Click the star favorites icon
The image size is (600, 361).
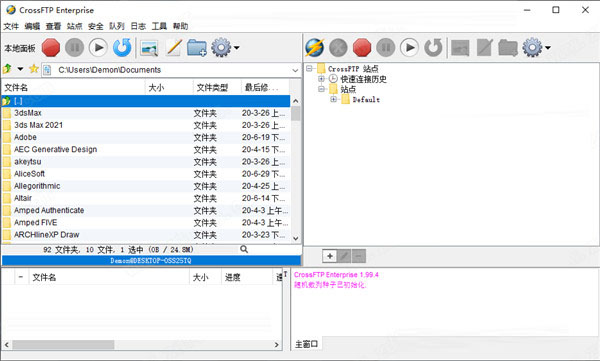click(34, 69)
